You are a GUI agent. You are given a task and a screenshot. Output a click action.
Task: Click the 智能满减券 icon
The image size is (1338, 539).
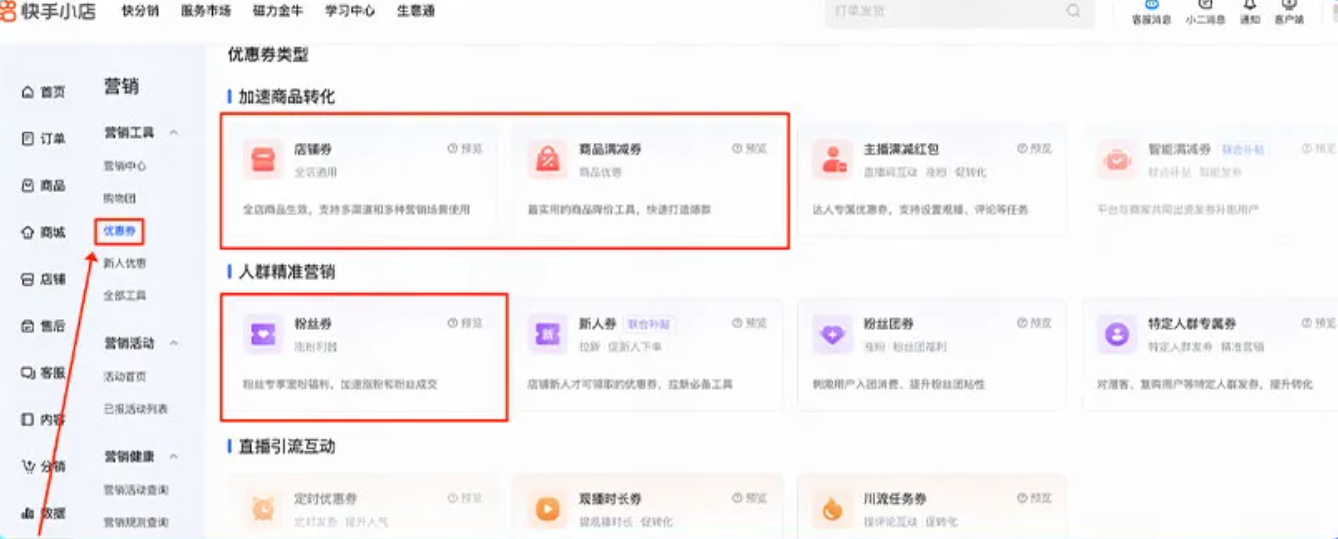pos(1116,159)
